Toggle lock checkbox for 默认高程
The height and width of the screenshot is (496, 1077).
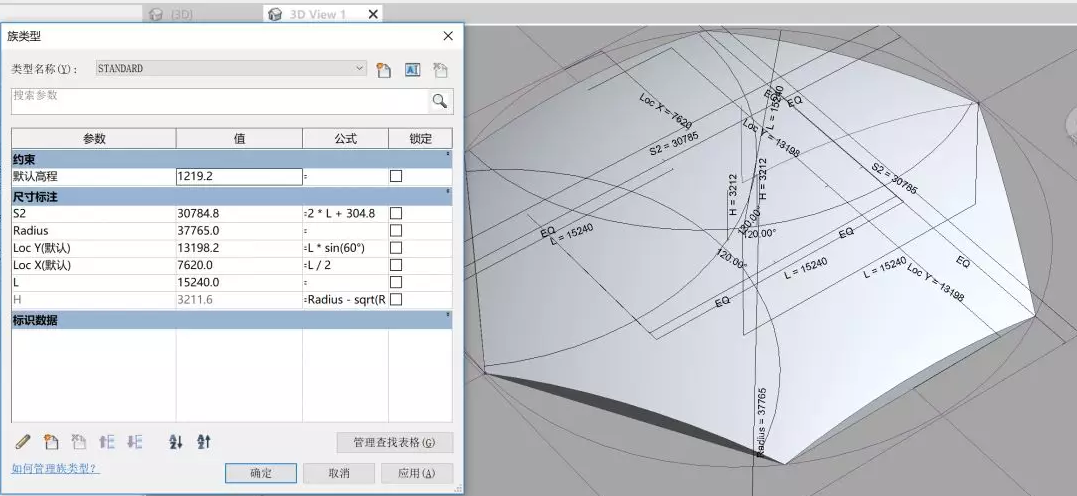[x=396, y=176]
